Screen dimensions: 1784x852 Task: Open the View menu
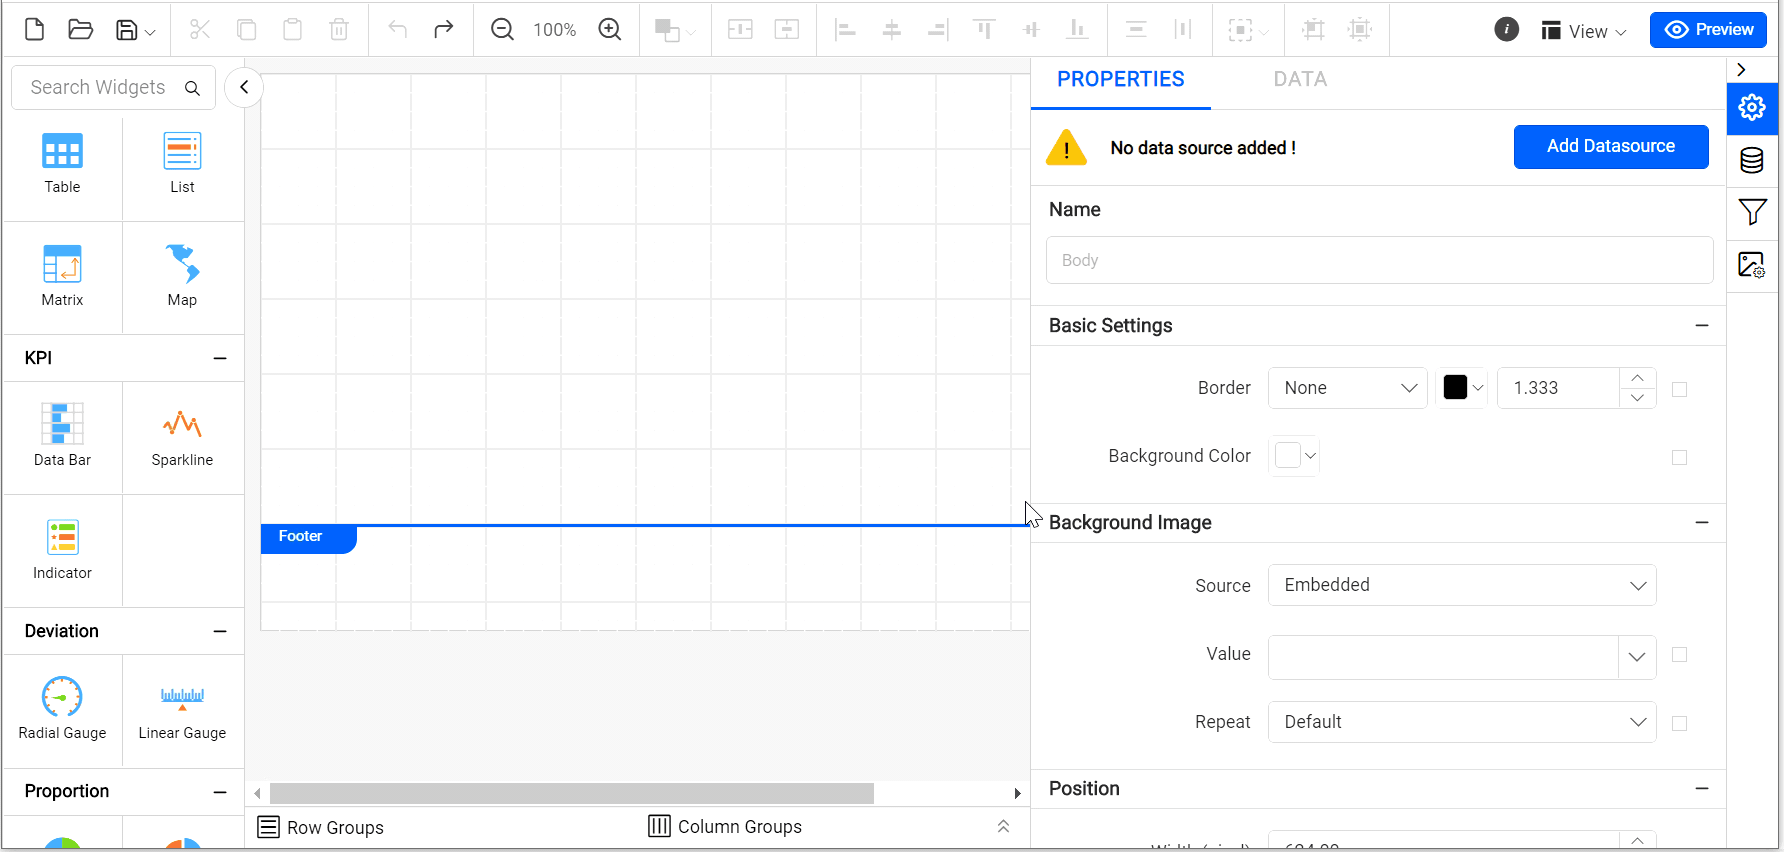1584,31
